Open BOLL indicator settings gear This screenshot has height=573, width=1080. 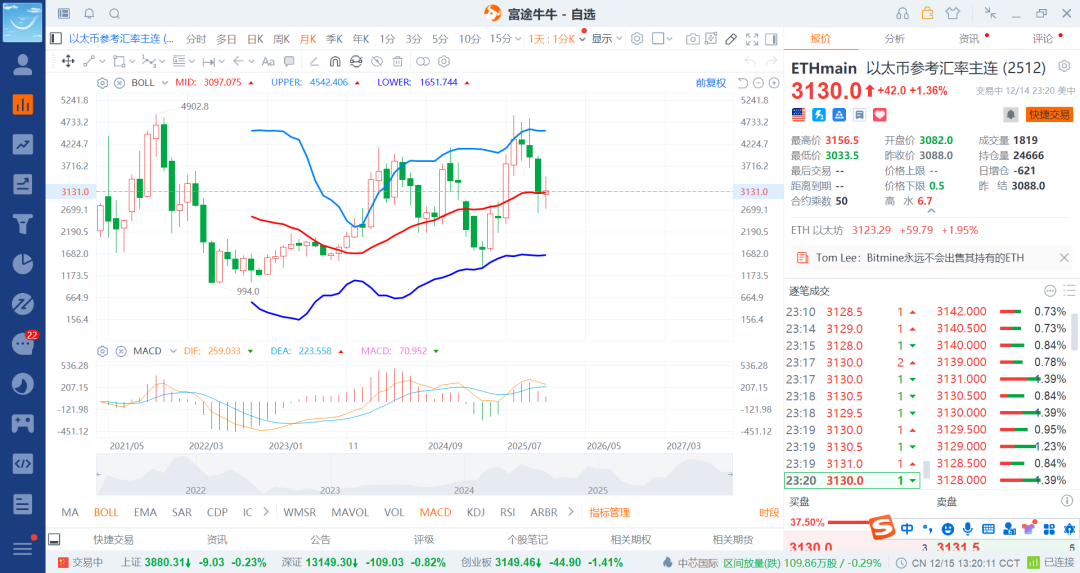[101, 82]
